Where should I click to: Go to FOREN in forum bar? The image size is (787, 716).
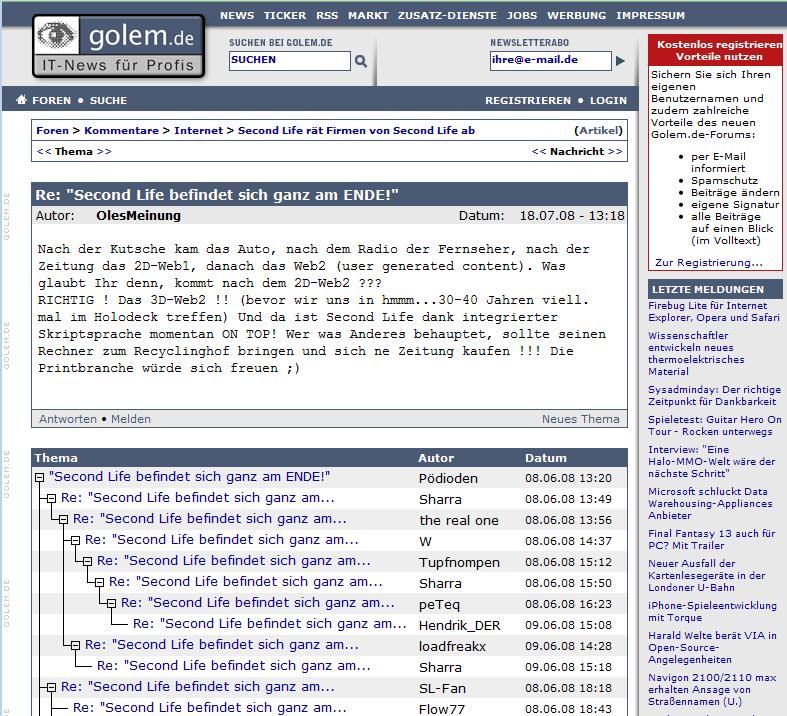tap(51, 100)
